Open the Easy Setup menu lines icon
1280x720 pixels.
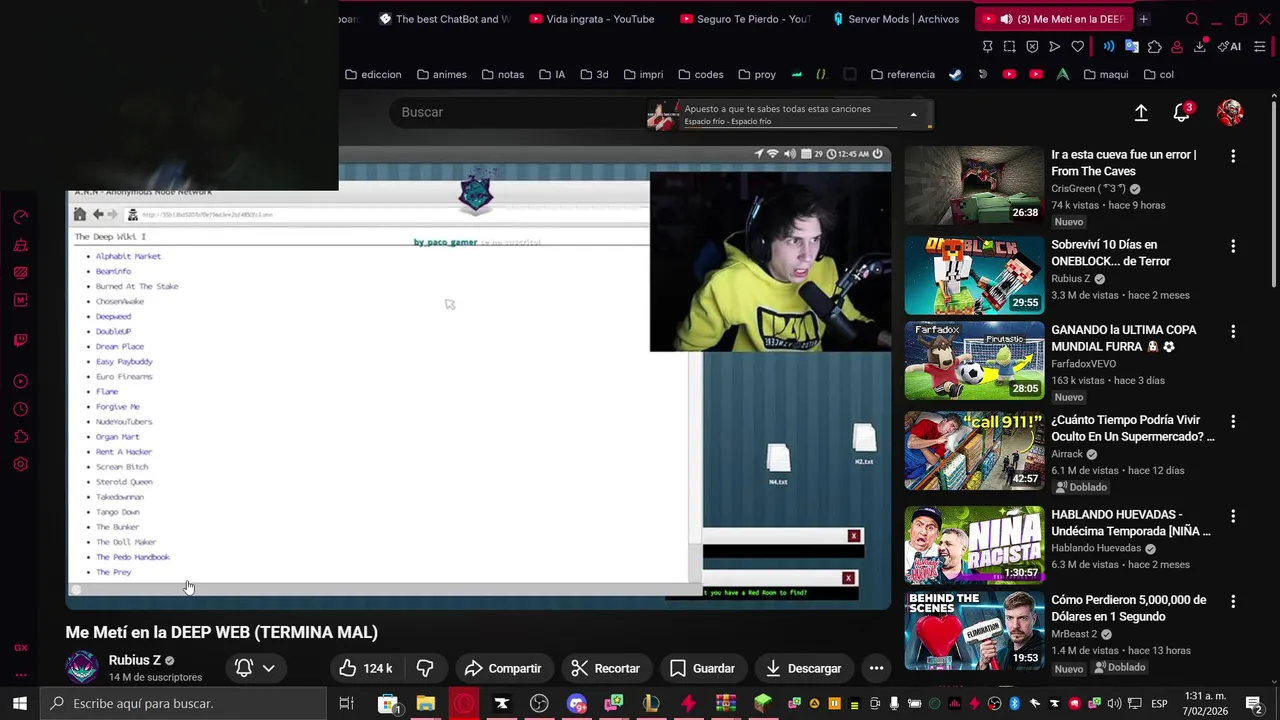(1259, 46)
